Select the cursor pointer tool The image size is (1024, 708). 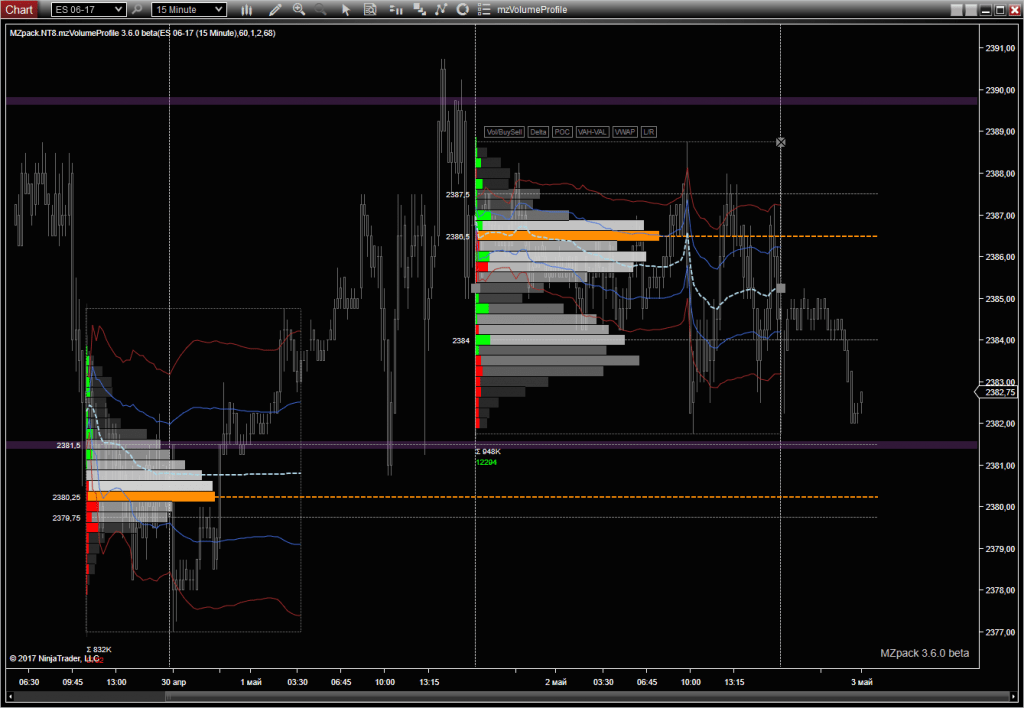point(346,9)
